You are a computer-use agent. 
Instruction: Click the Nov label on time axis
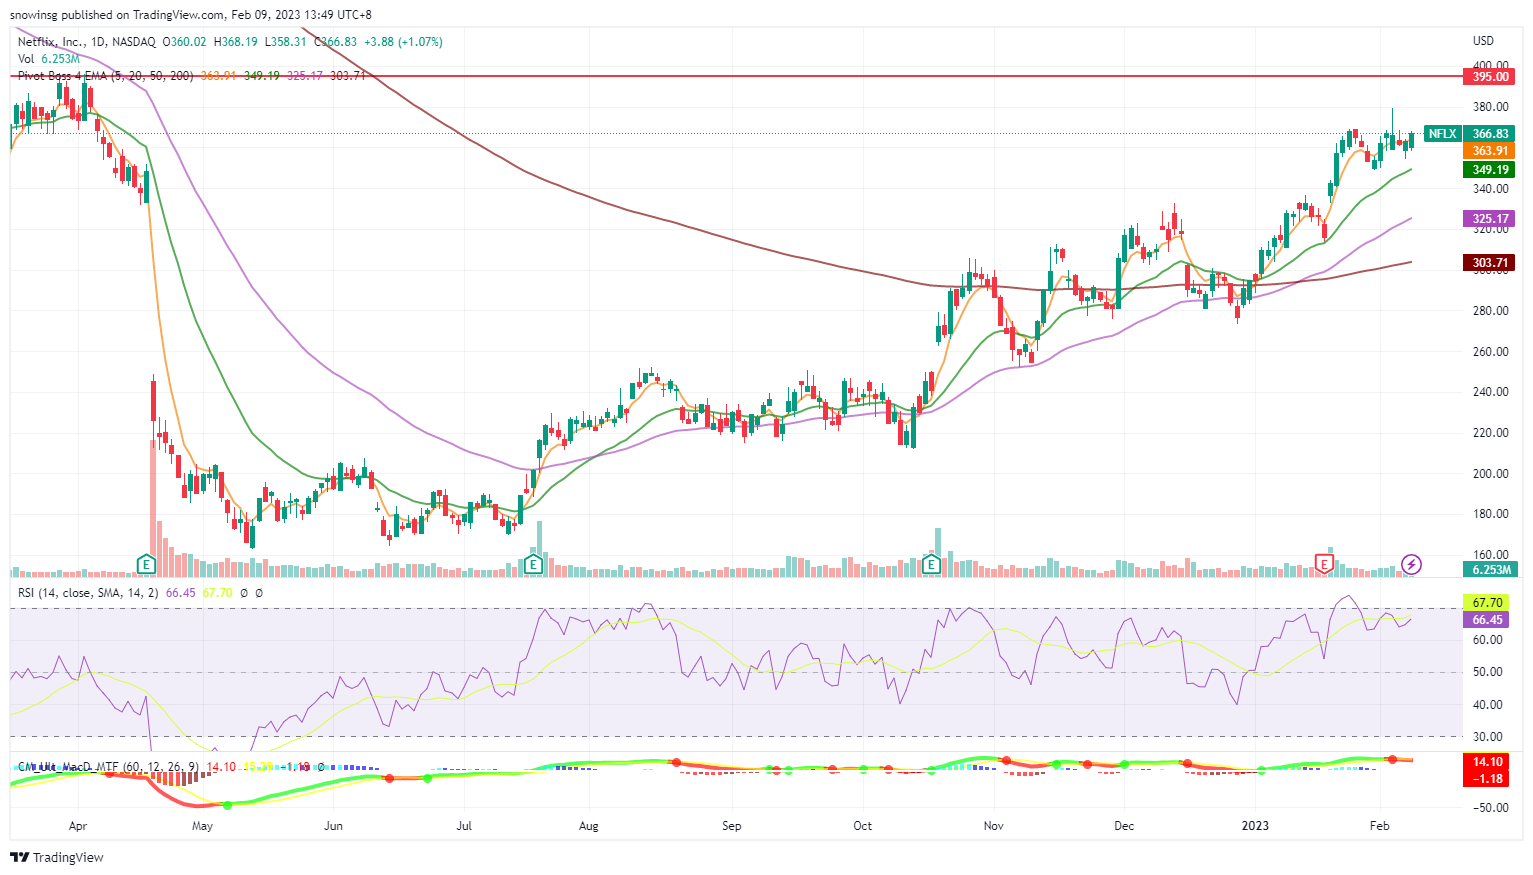pyautogui.click(x=993, y=826)
